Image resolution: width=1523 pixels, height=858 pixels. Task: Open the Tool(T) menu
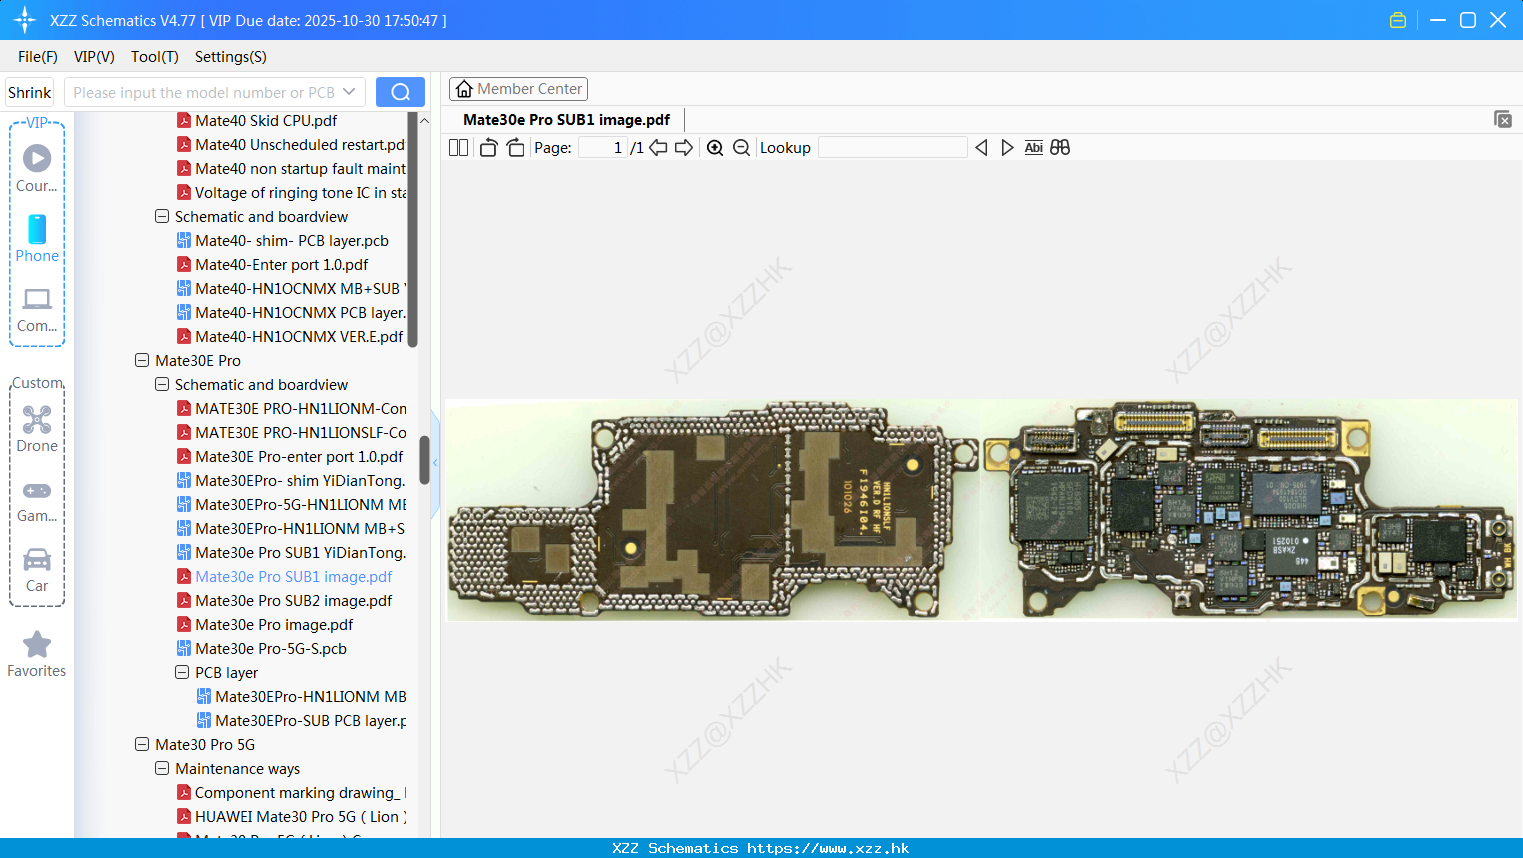(155, 56)
